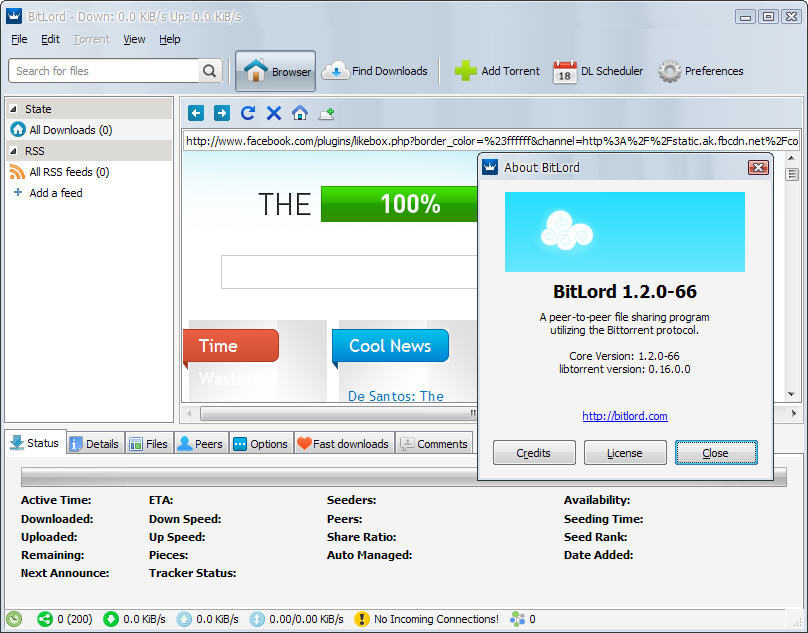
Task: Switch to the Fast downloads tab
Action: (x=344, y=444)
